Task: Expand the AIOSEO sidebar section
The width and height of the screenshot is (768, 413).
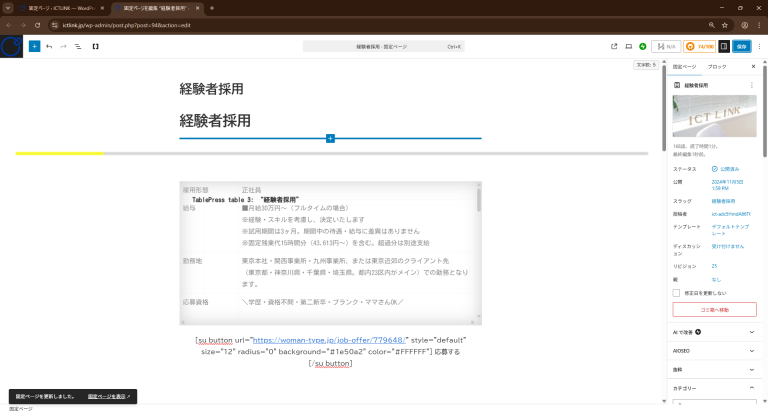Action: pos(715,351)
